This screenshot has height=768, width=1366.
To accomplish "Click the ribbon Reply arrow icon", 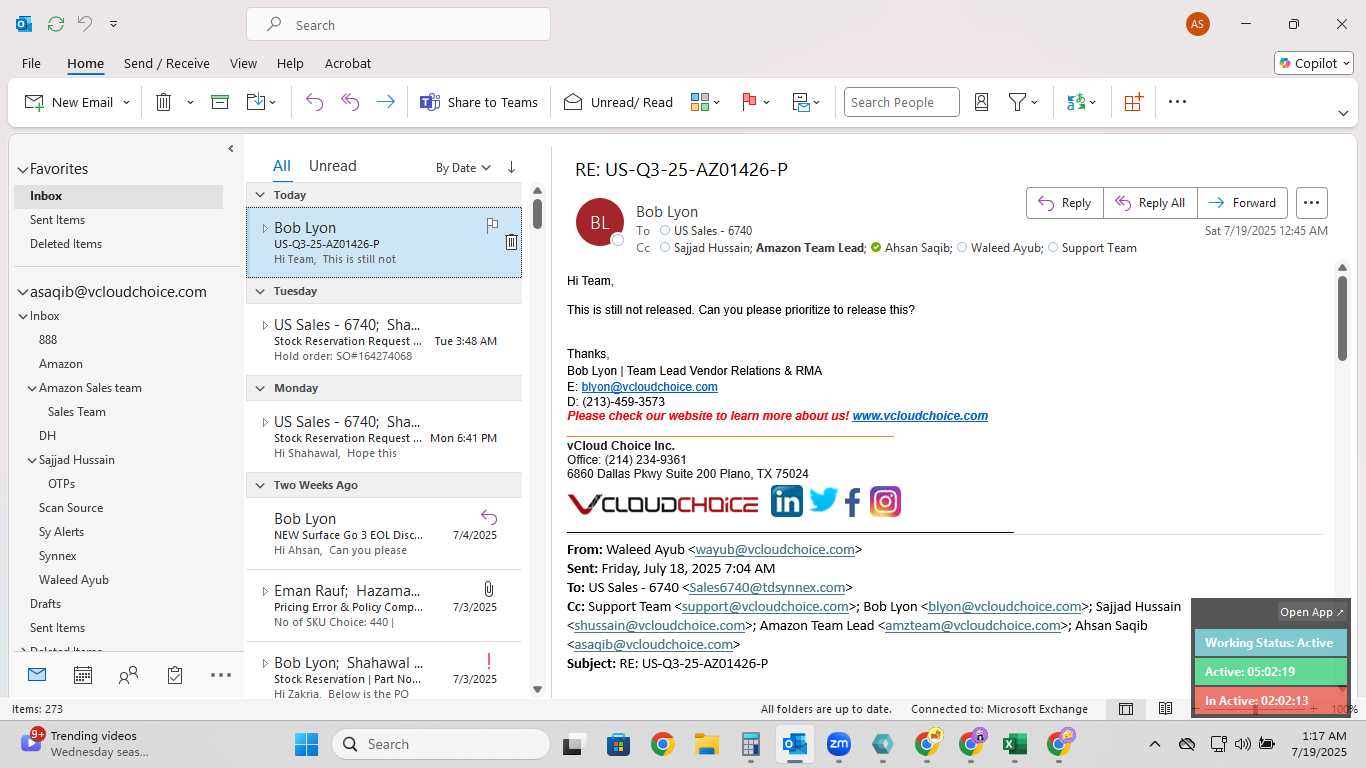I will (314, 102).
